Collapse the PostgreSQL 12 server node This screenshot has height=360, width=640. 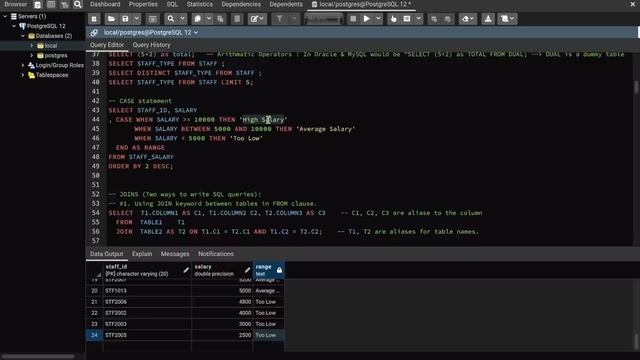pos(14,26)
